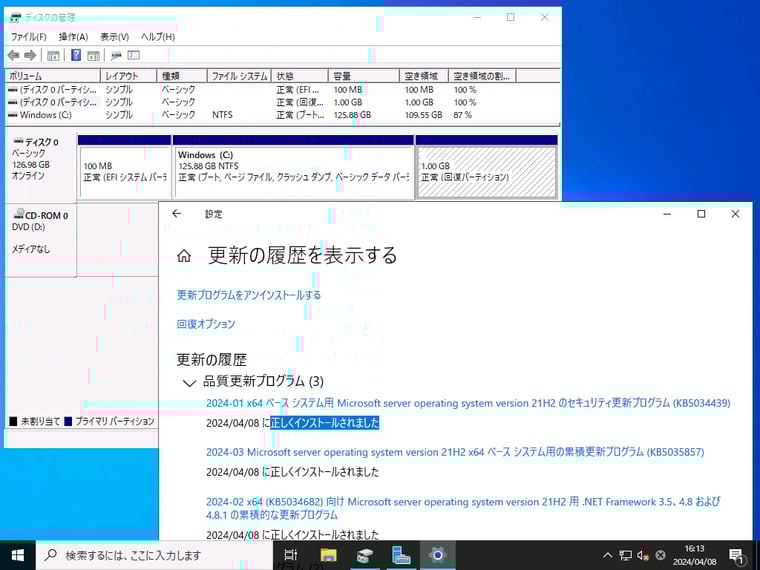Sort by レイアウト column header
The width and height of the screenshot is (760, 570).
point(128,76)
